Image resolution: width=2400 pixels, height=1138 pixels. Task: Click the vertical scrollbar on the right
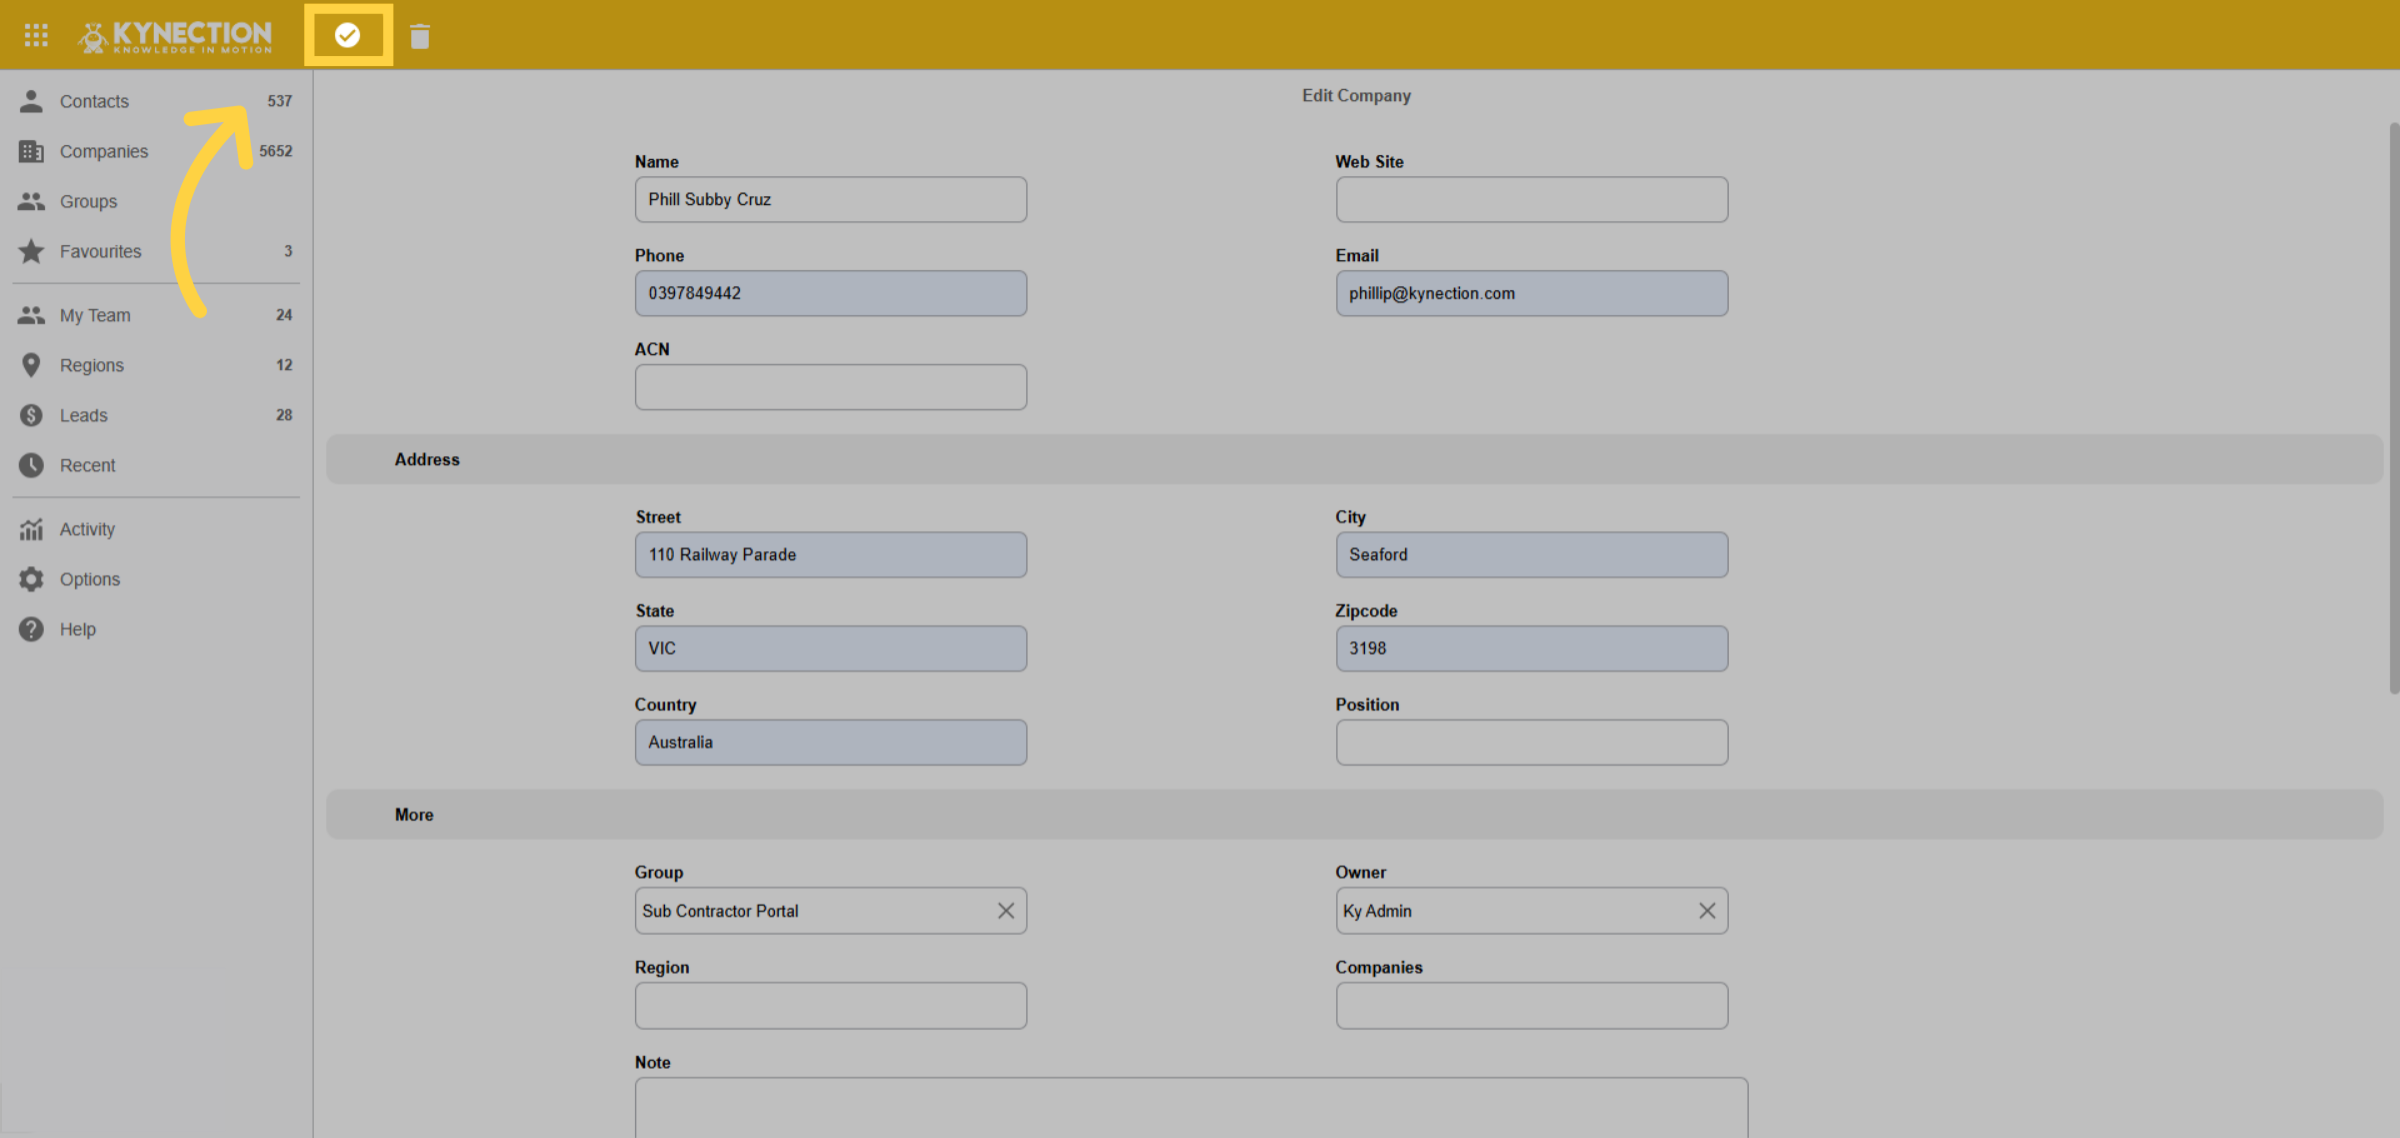pyautogui.click(x=2393, y=408)
